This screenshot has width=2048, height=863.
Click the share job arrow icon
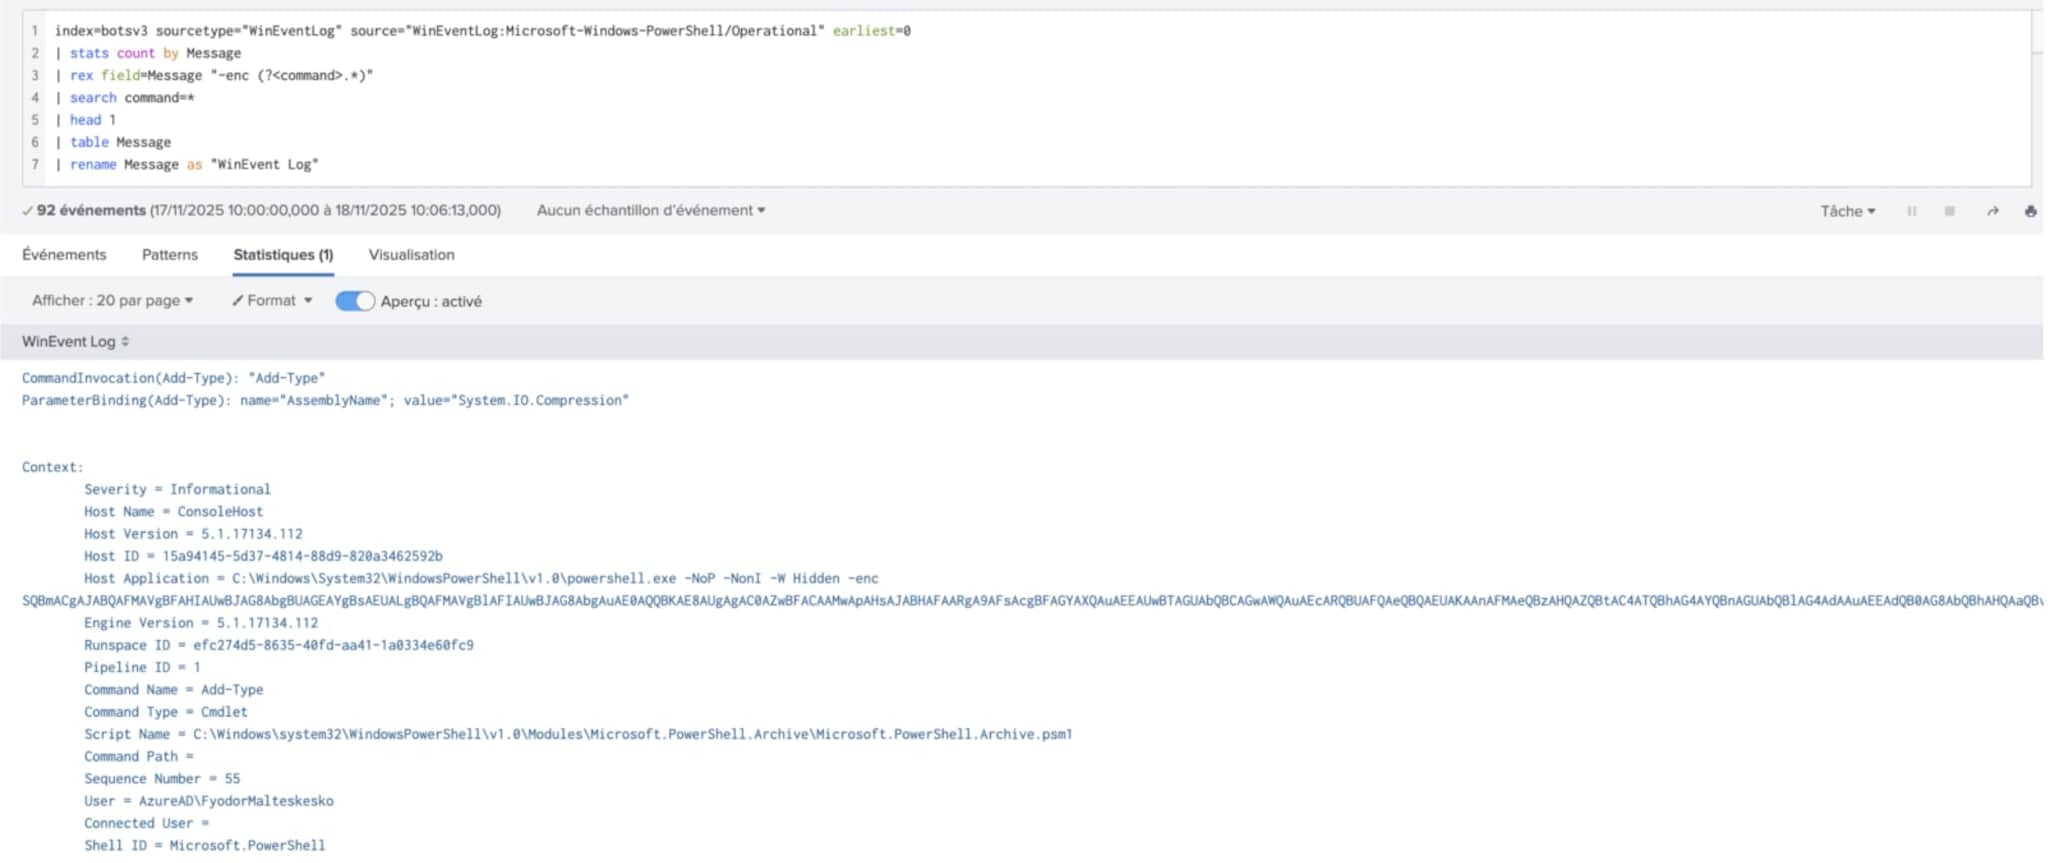click(1992, 211)
